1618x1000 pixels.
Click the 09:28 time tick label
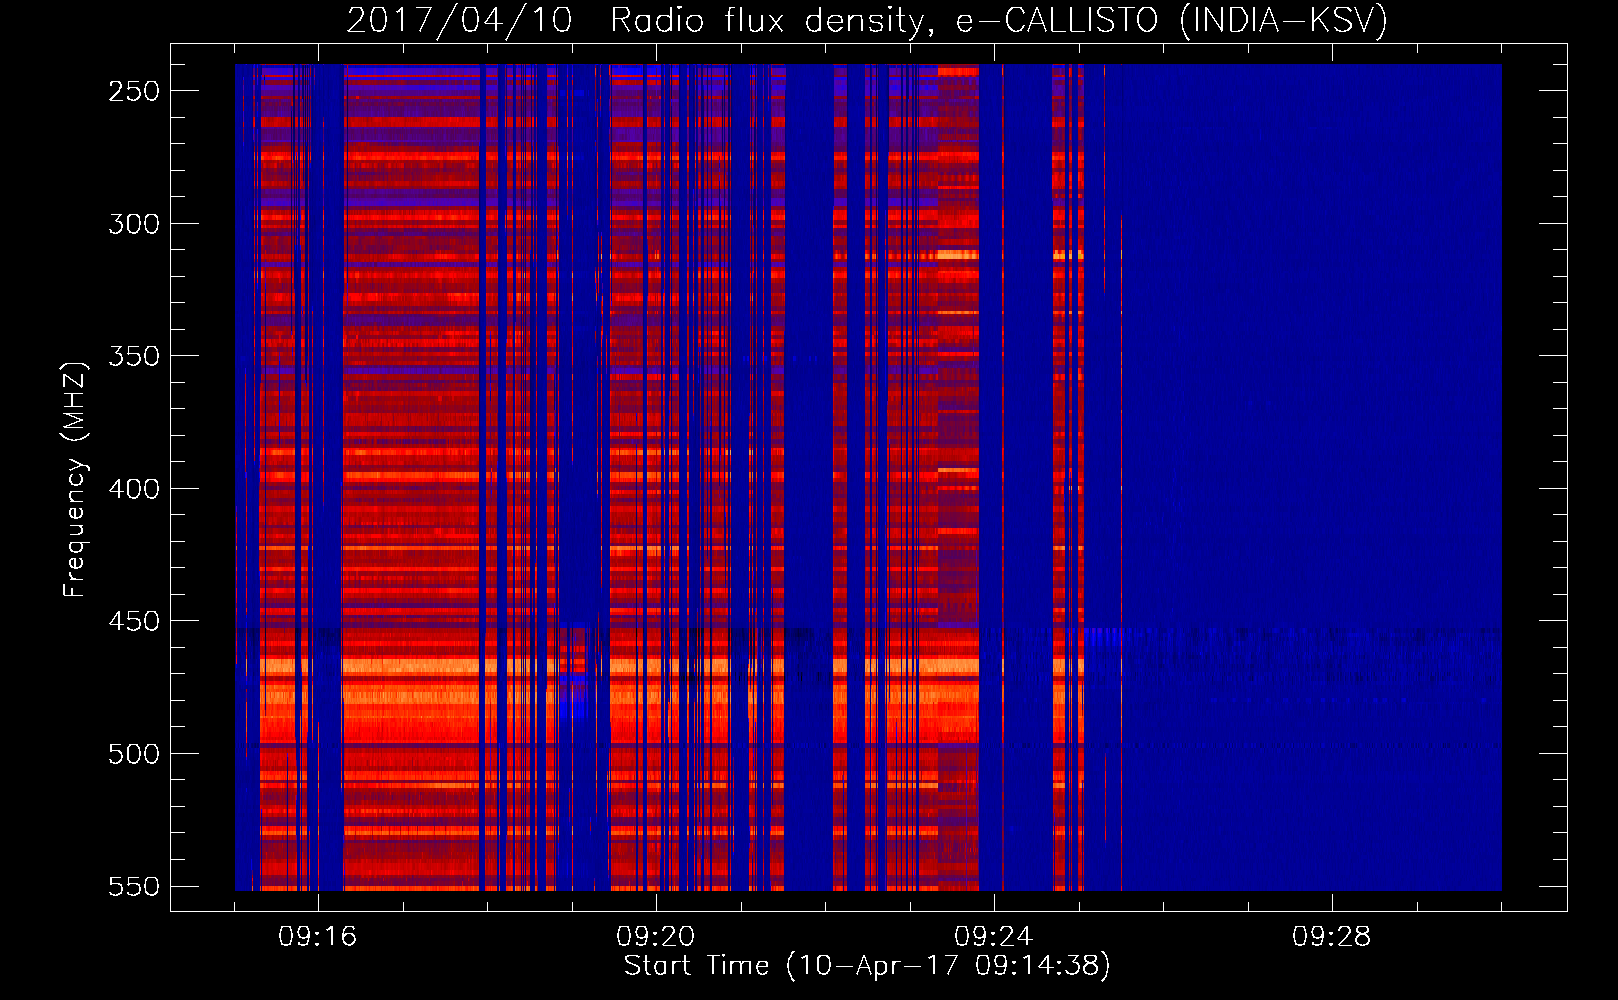(1331, 937)
